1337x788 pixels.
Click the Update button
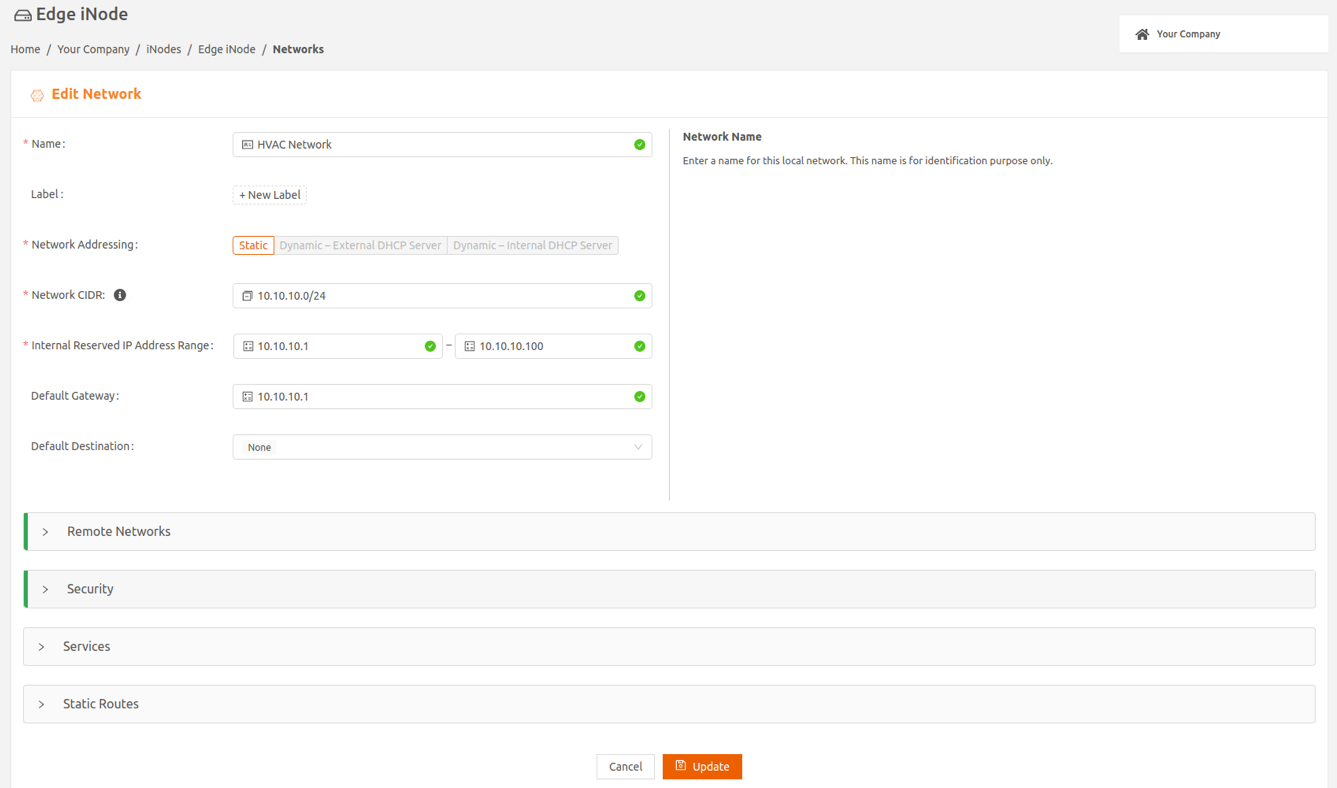tap(702, 767)
